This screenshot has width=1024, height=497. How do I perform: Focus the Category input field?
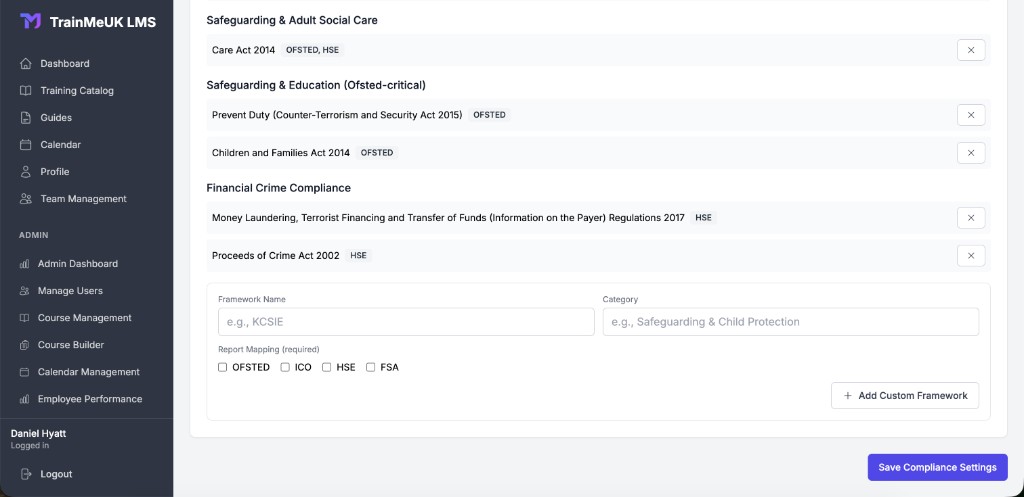790,322
